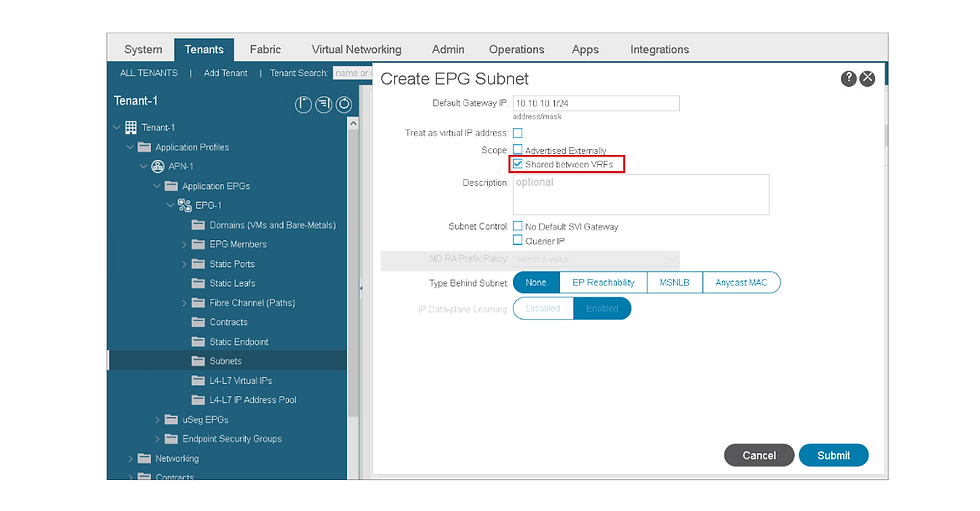Open the help question mark icon
This screenshot has height=511, width=980.
pyautogui.click(x=848, y=79)
